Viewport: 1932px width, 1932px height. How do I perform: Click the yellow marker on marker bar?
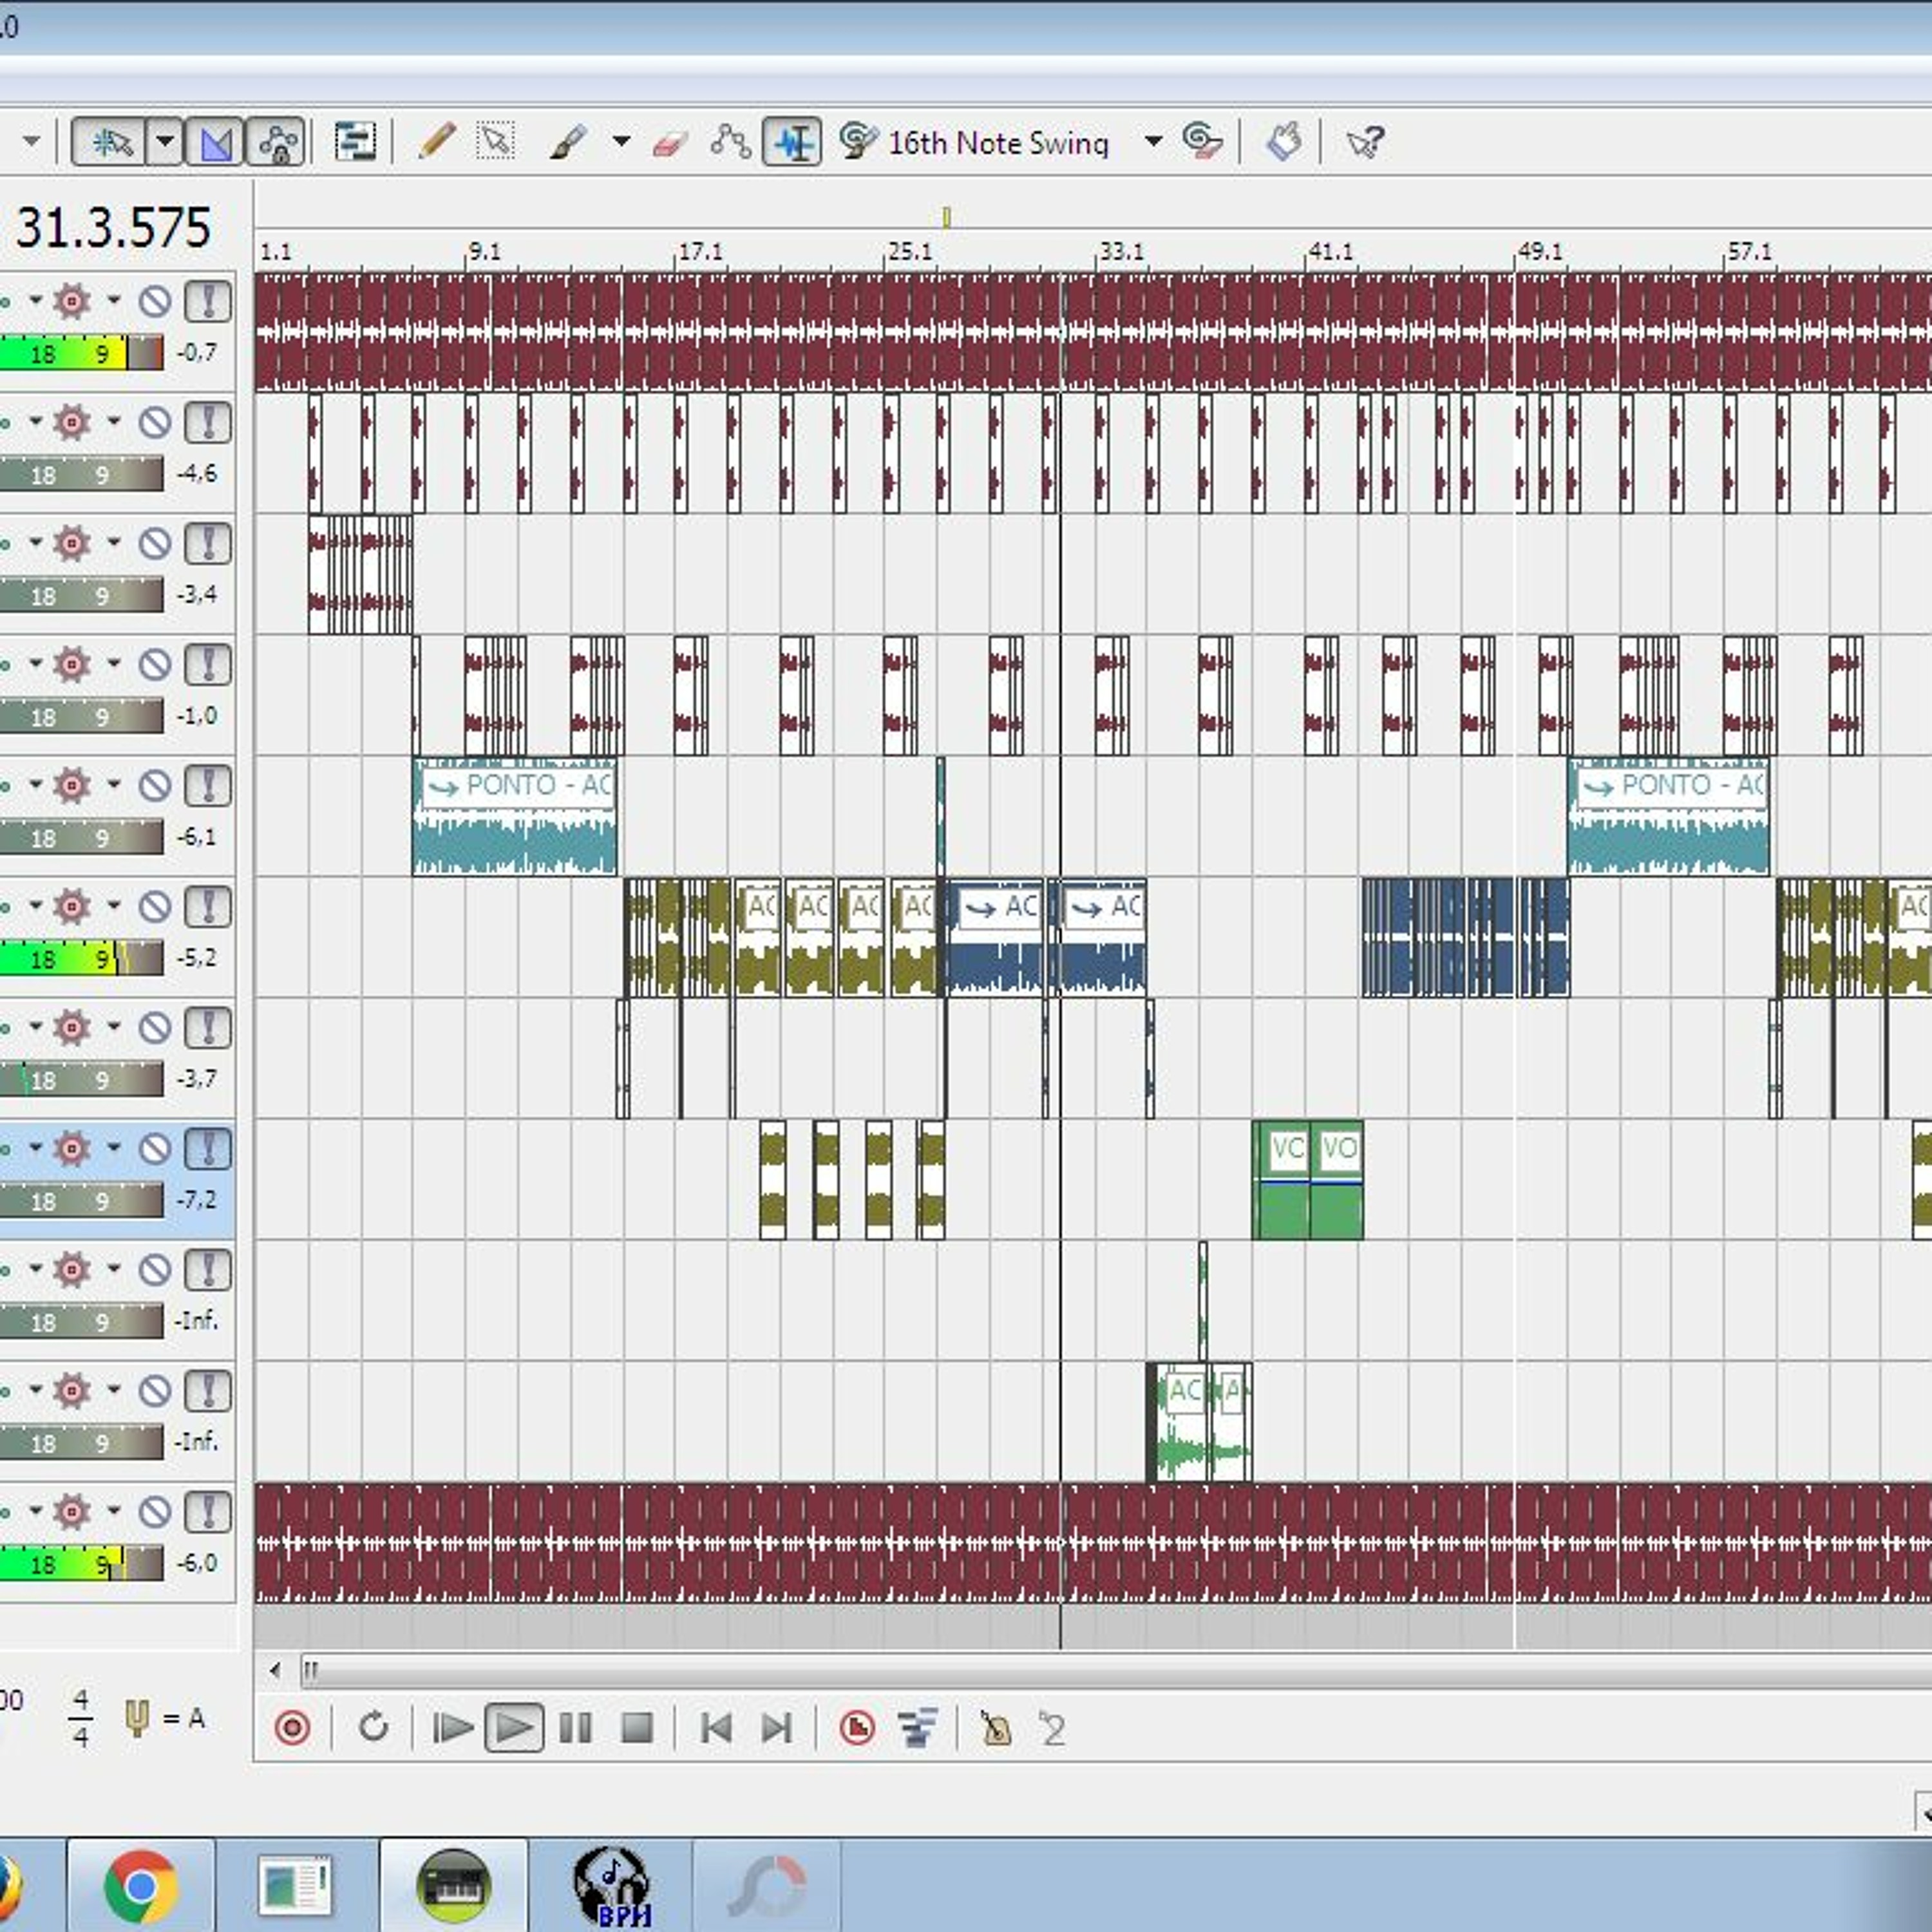point(946,217)
